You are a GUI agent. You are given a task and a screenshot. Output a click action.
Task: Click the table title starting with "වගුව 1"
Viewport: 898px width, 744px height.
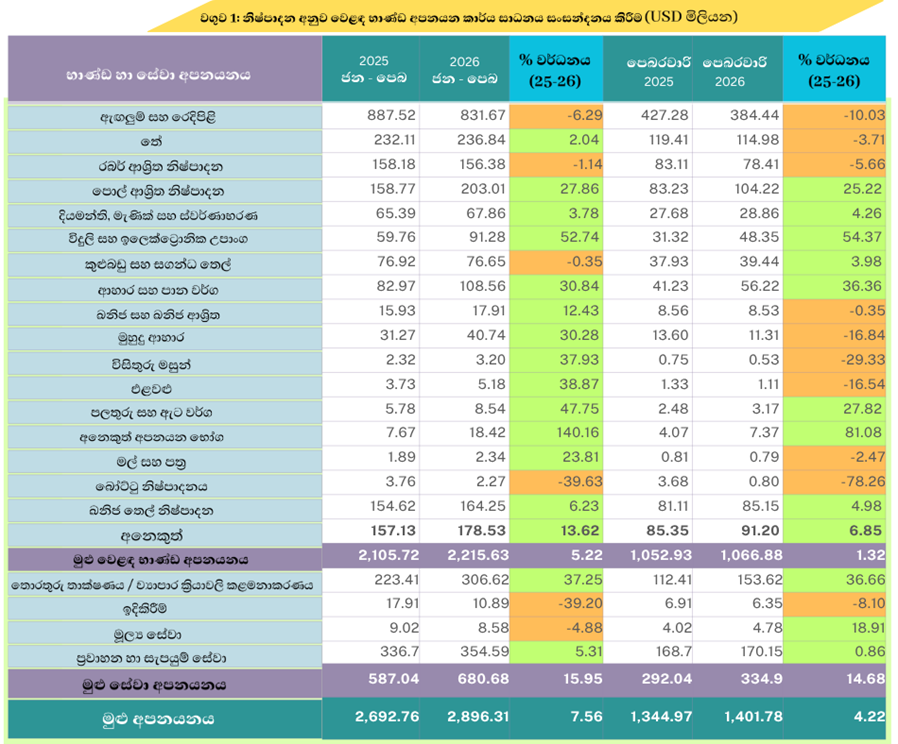[x=448, y=17]
